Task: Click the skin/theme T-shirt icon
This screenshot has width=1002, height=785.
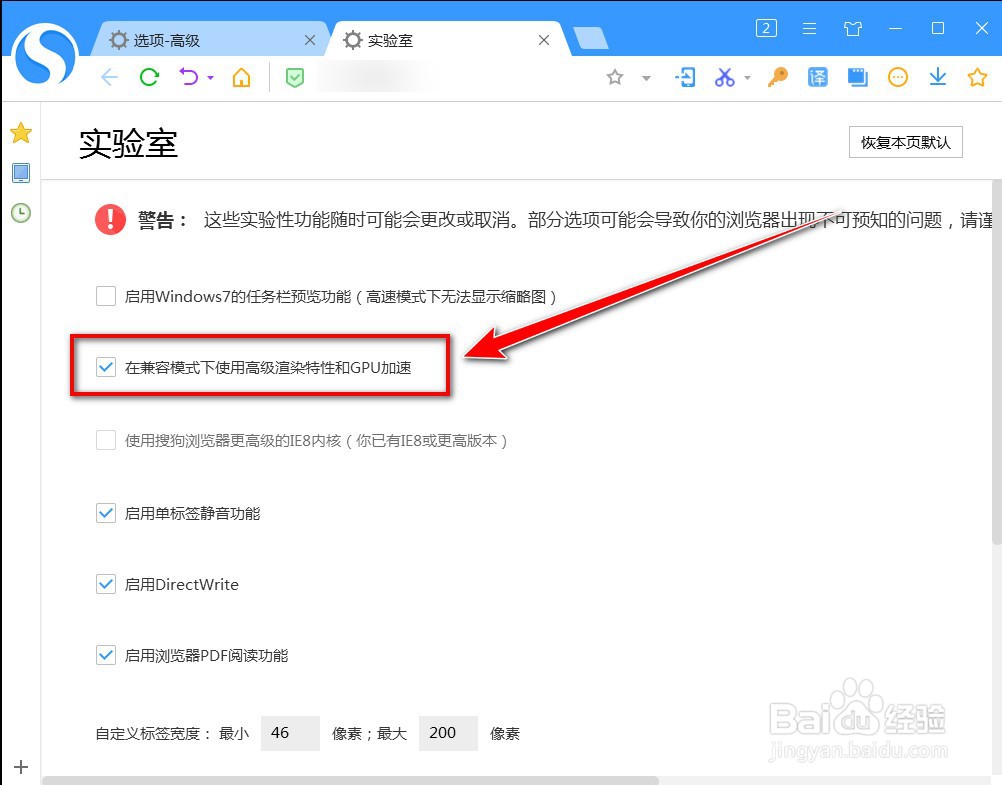Action: pyautogui.click(x=853, y=28)
